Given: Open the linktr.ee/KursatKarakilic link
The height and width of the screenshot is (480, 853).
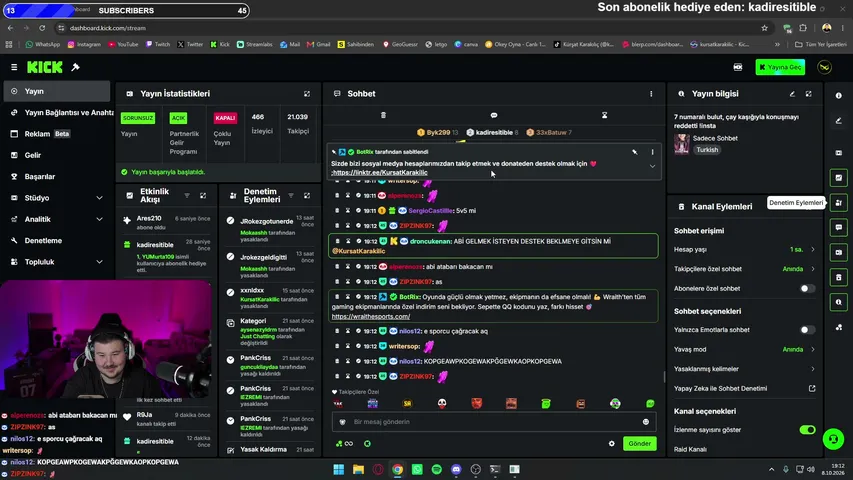Looking at the screenshot, I should pyautogui.click(x=380, y=173).
